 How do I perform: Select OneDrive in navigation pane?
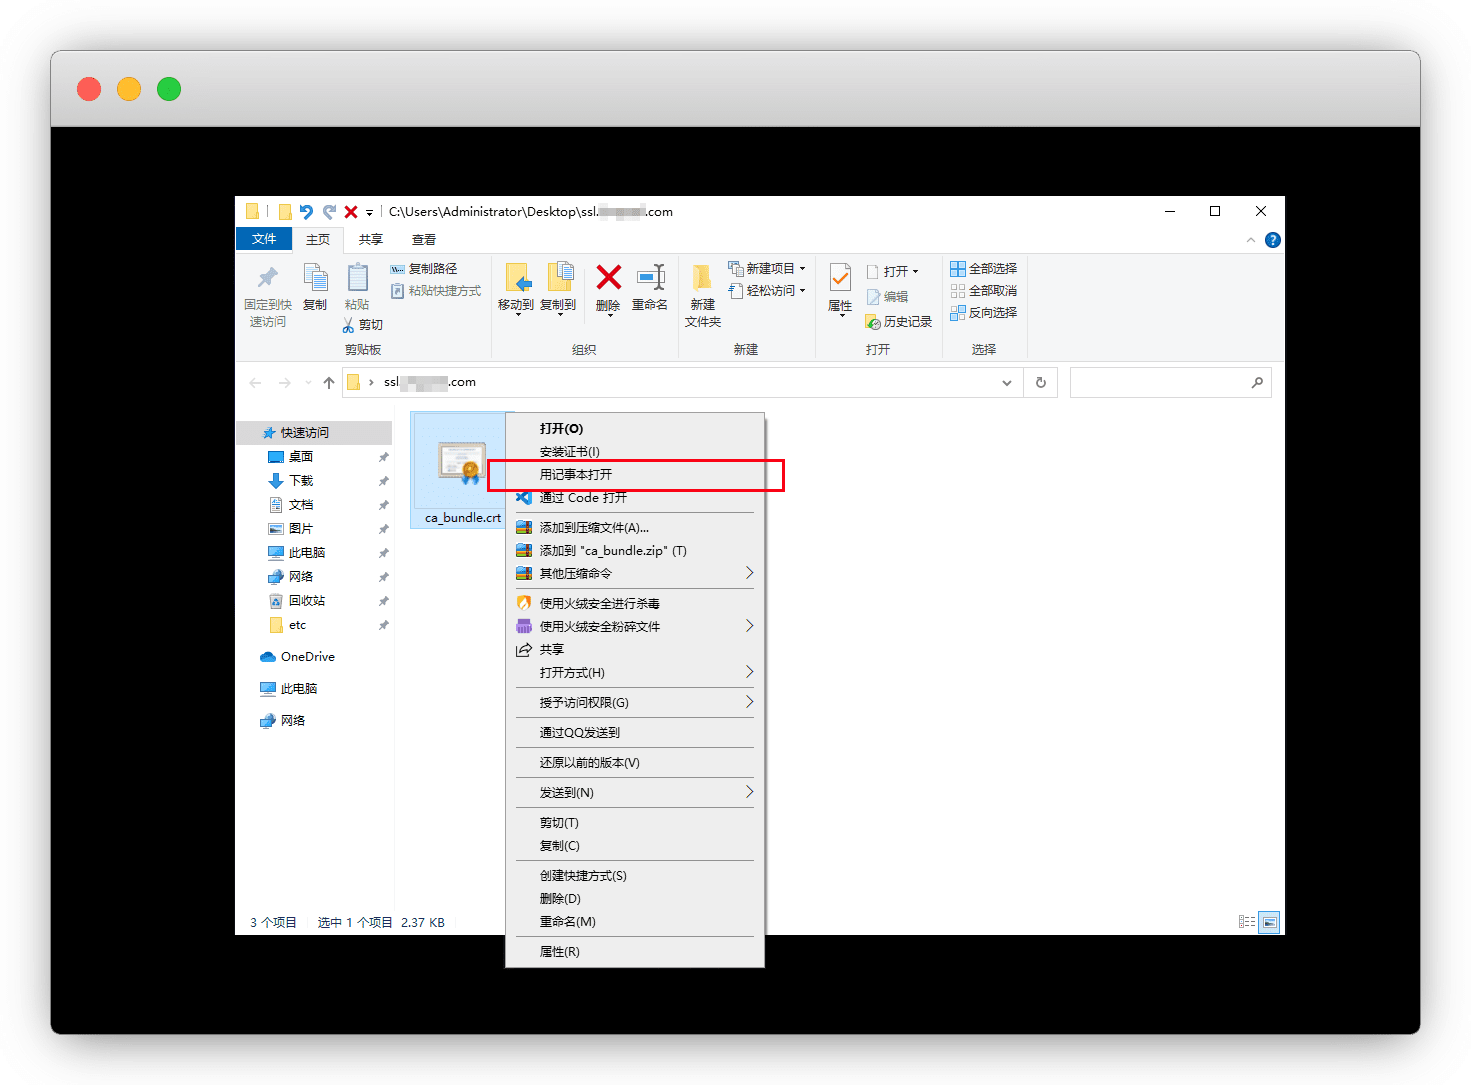pyautogui.click(x=307, y=657)
